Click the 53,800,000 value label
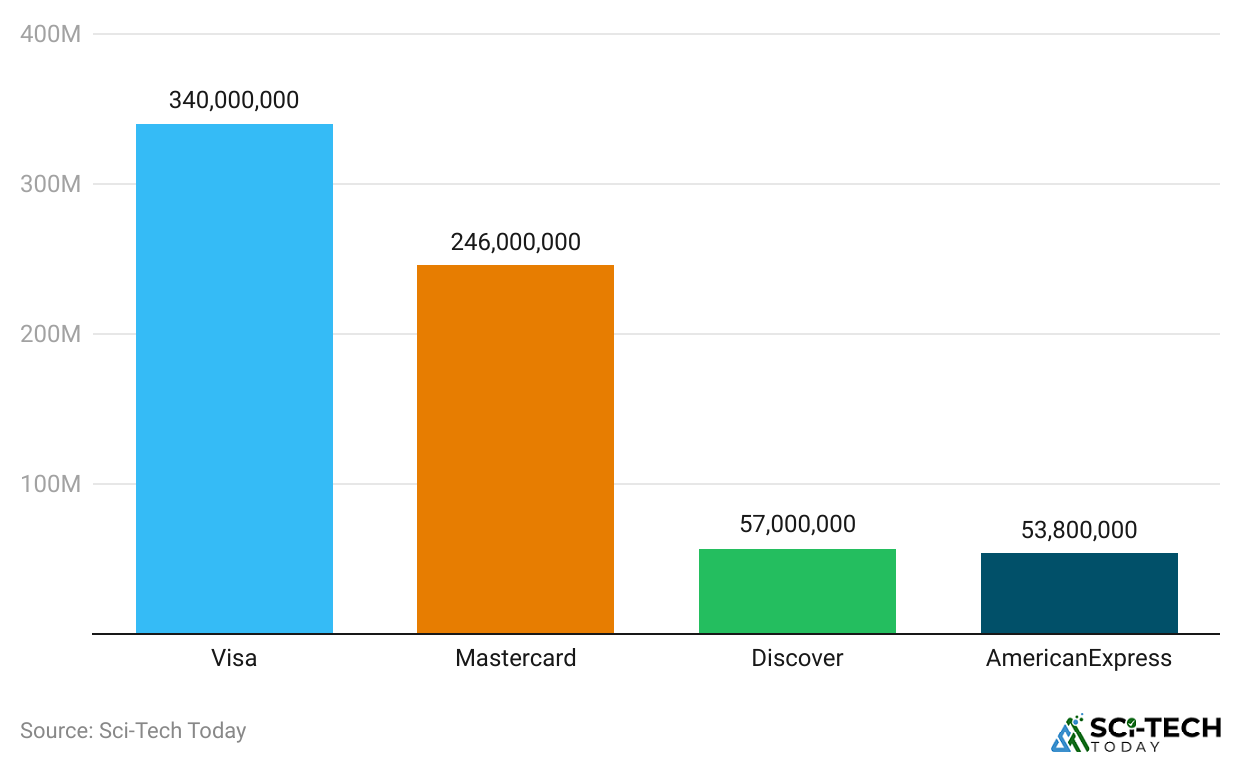The width and height of the screenshot is (1240, 764). point(1079,530)
